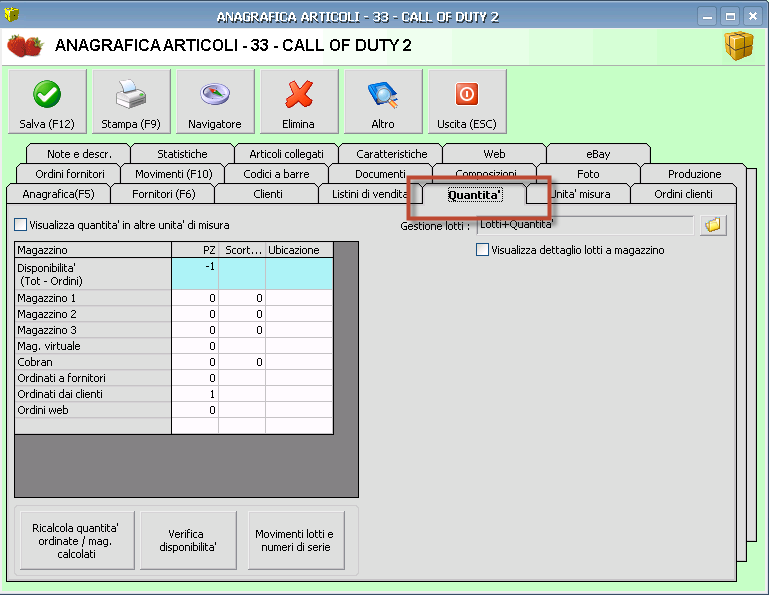Select the Mag. virtuale row label
Image resolution: width=769 pixels, height=595 pixels.
pyautogui.click(x=93, y=346)
